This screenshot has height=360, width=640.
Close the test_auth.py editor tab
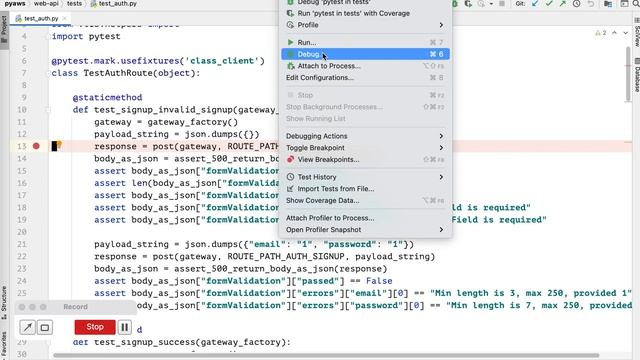(x=64, y=18)
